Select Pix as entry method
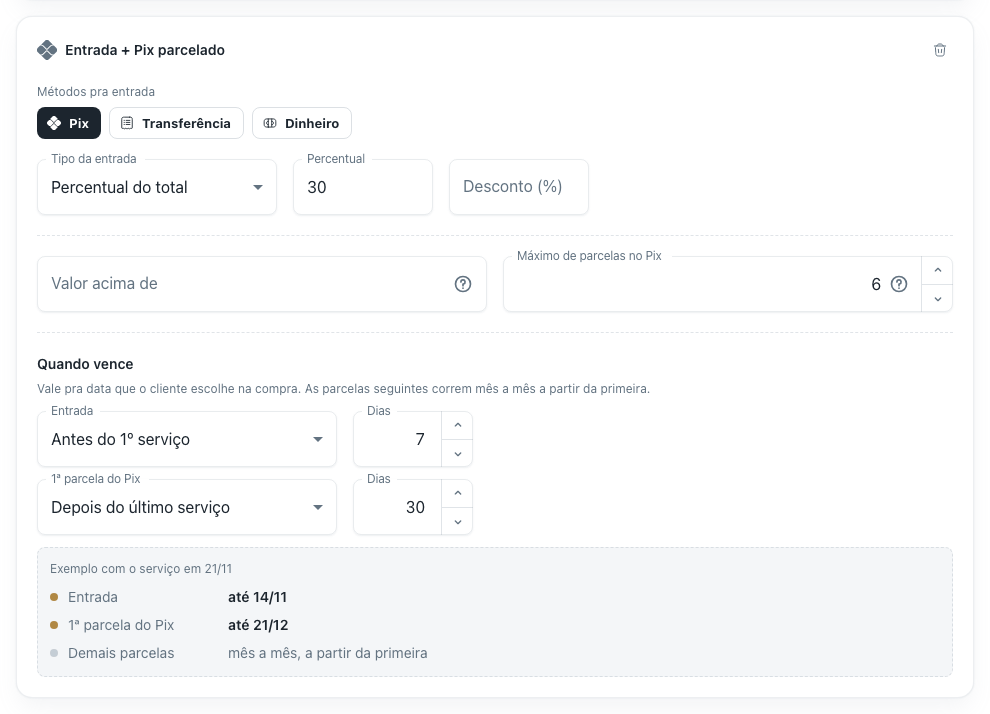990x714 pixels. pos(69,123)
